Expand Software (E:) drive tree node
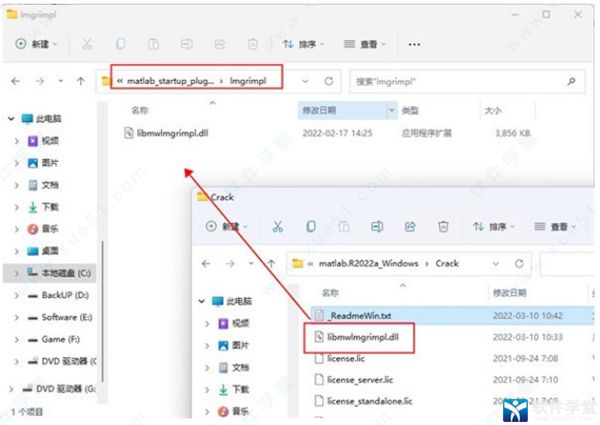This screenshot has height=425, width=600. click(x=17, y=317)
